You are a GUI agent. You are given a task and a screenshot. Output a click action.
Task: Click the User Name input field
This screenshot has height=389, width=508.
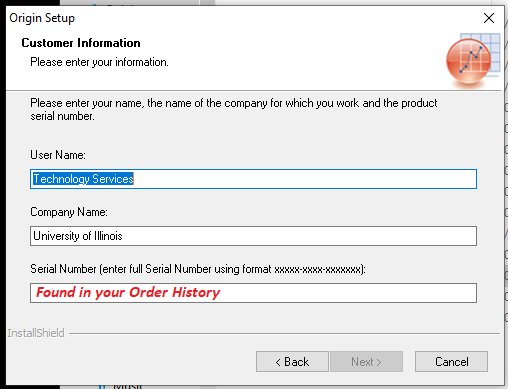pos(253,179)
